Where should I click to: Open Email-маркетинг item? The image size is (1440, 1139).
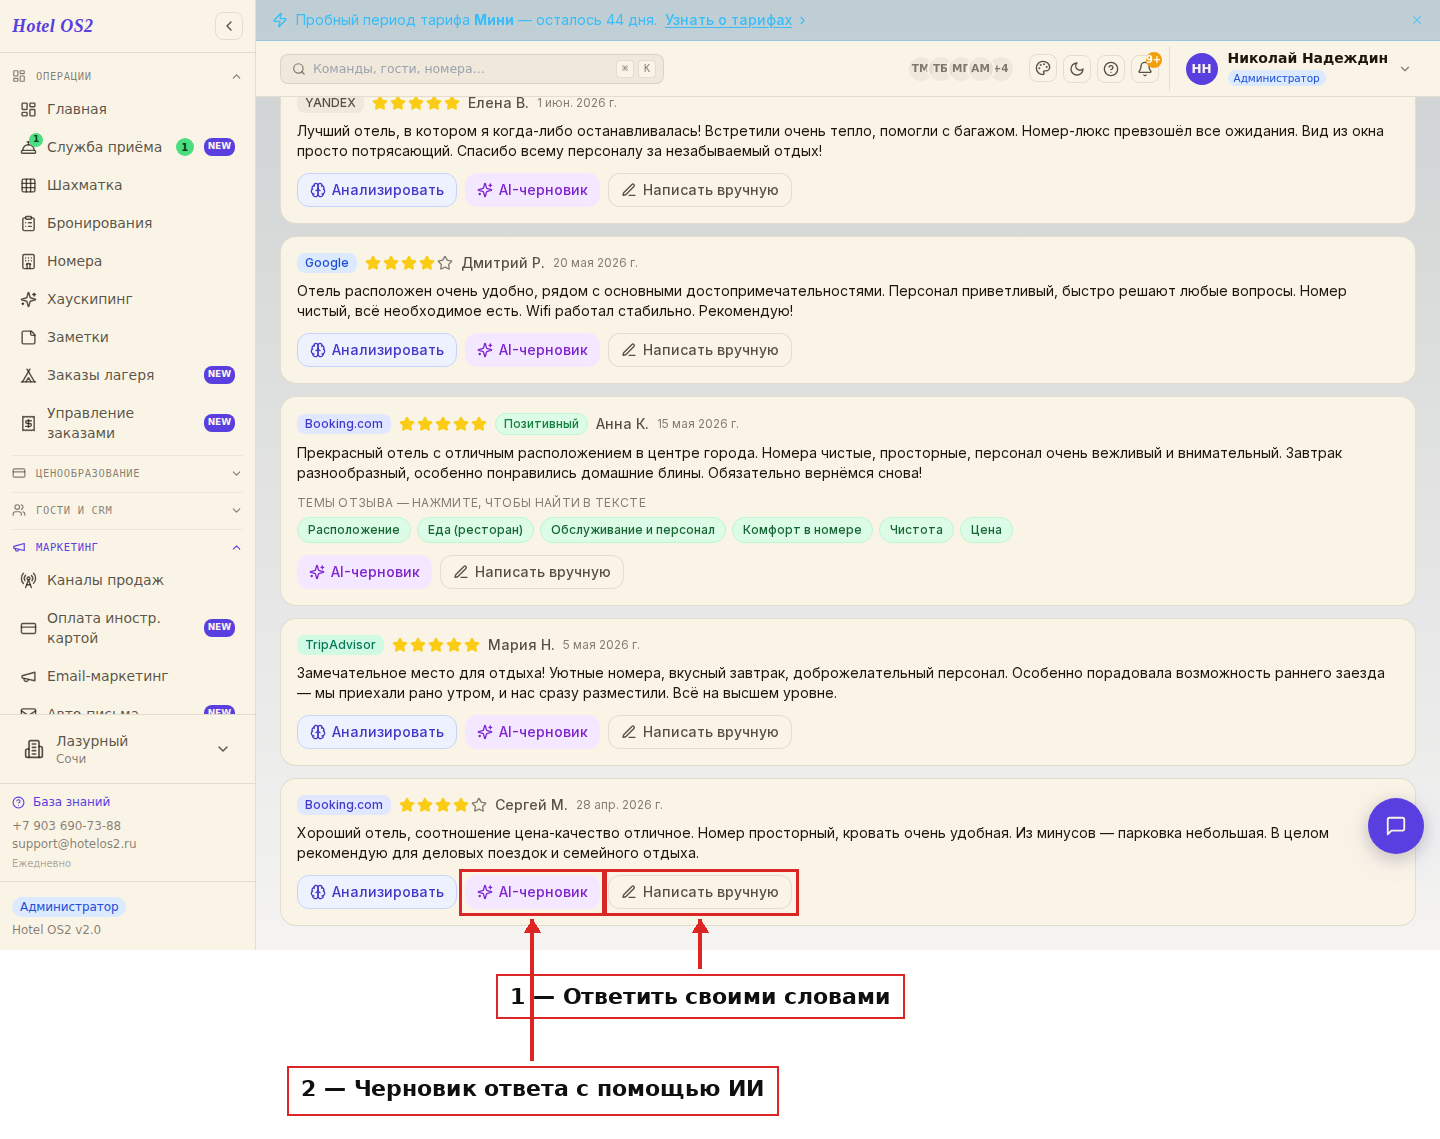(127, 676)
